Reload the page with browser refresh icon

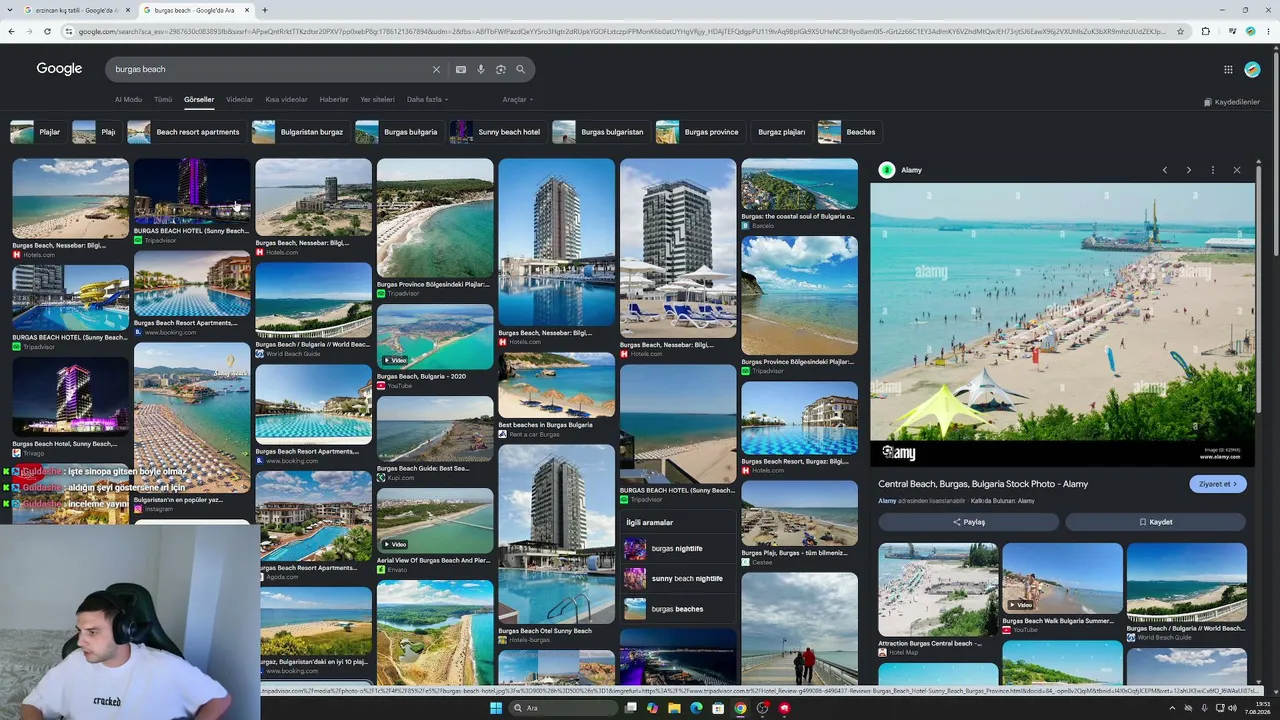[x=47, y=31]
